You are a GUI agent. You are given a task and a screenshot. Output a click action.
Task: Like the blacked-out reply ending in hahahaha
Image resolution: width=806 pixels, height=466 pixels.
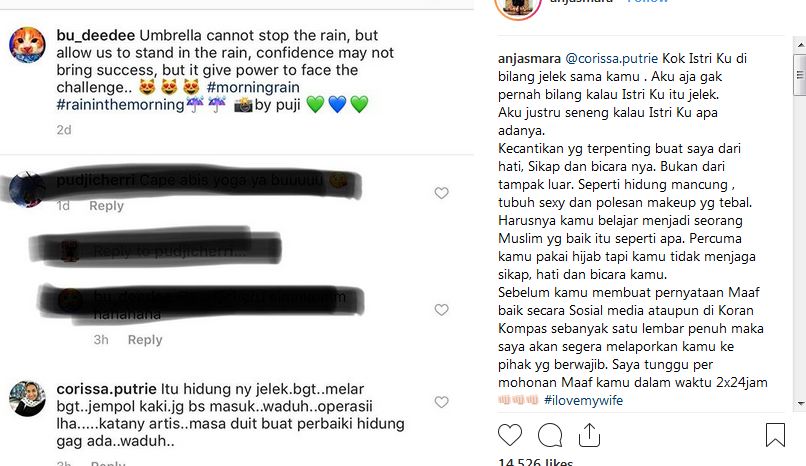point(441,309)
